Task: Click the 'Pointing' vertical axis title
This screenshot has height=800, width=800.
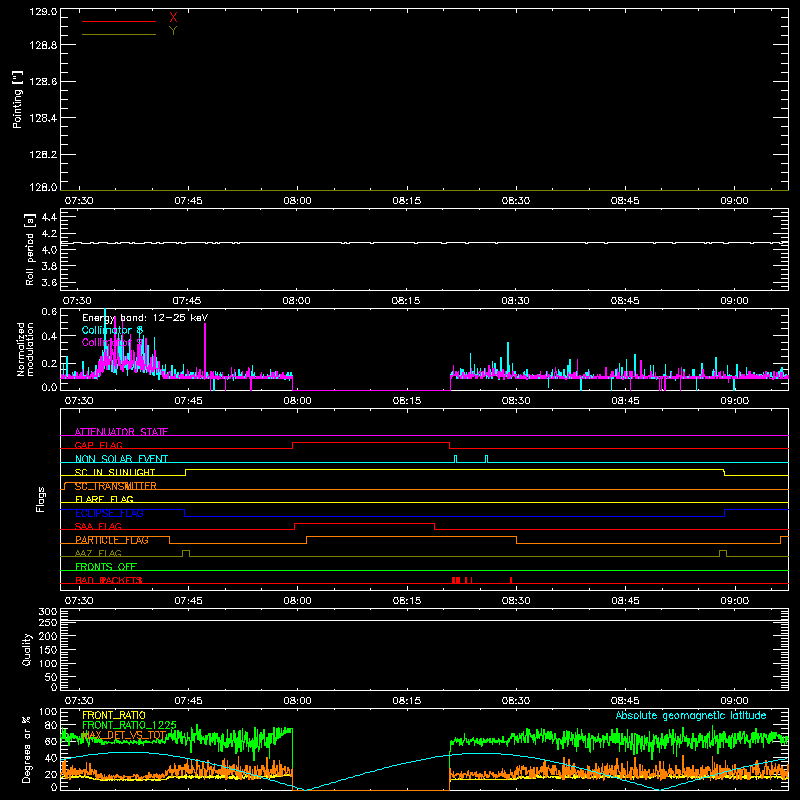Action: [17, 100]
